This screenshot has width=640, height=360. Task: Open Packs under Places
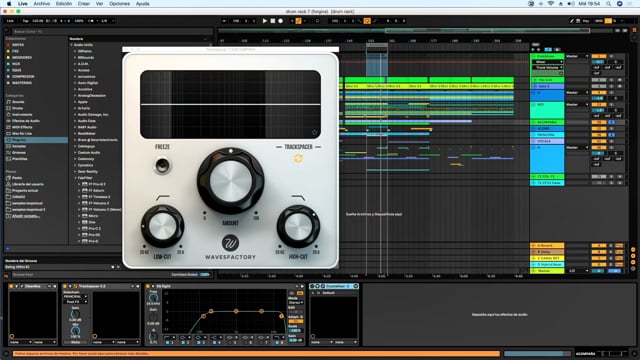(x=17, y=178)
